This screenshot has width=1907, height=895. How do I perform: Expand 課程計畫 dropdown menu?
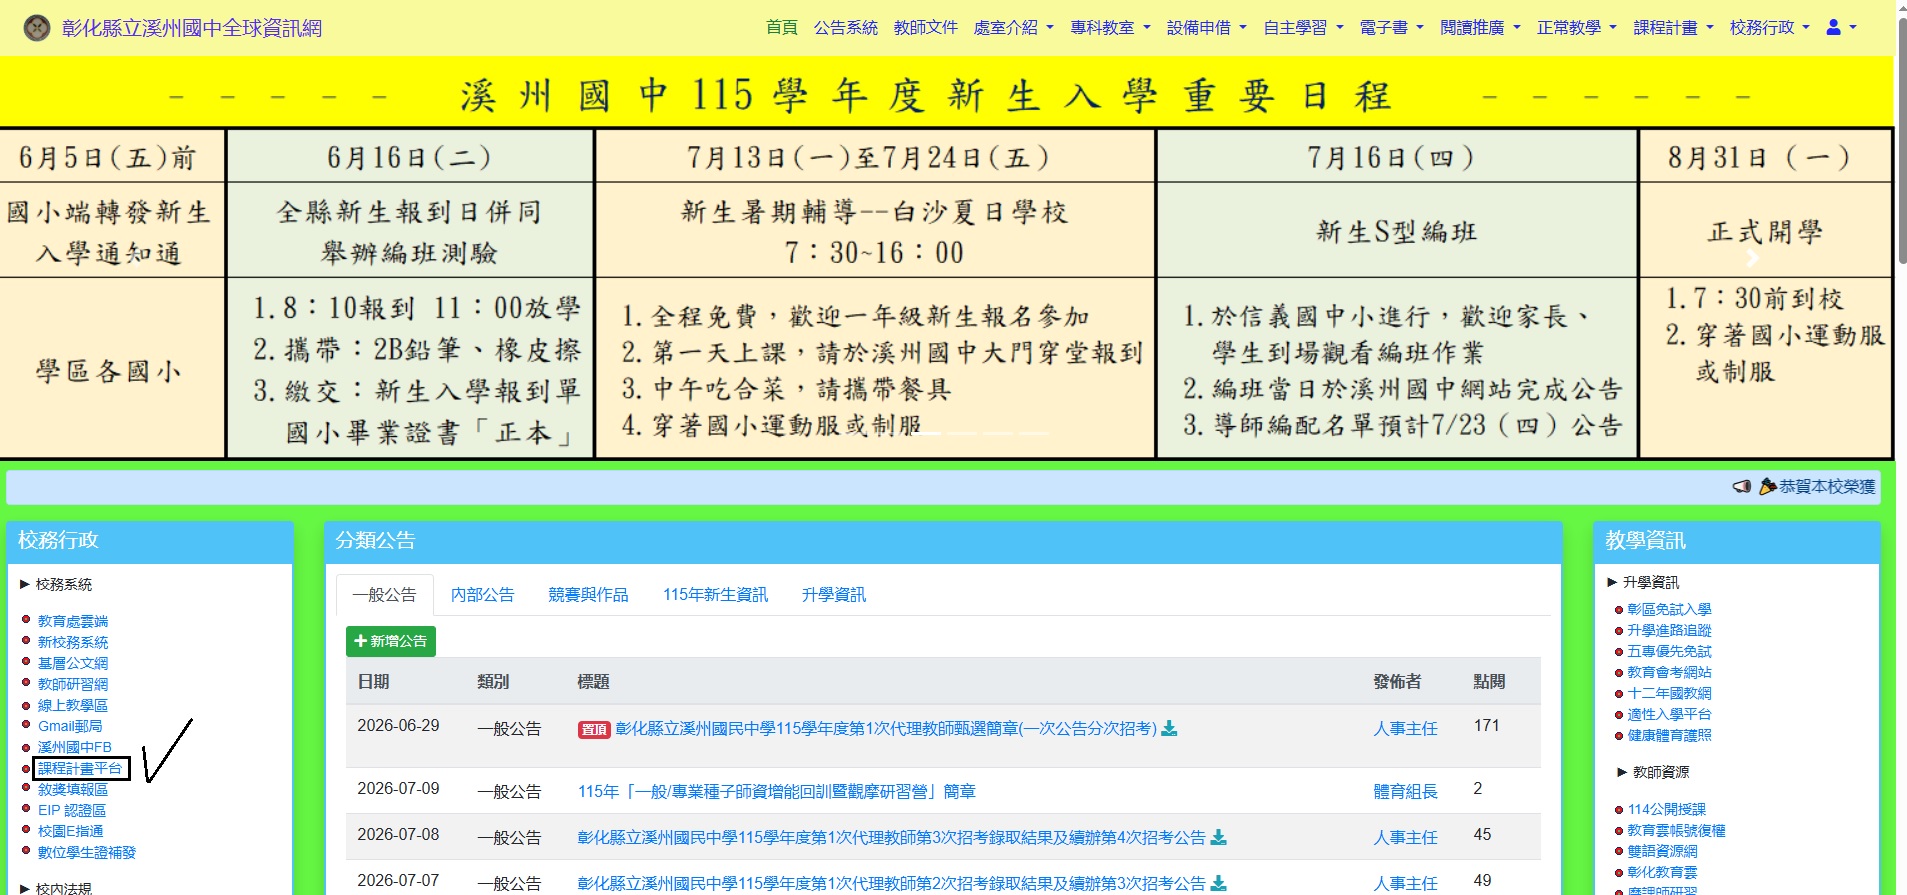(x=1673, y=28)
